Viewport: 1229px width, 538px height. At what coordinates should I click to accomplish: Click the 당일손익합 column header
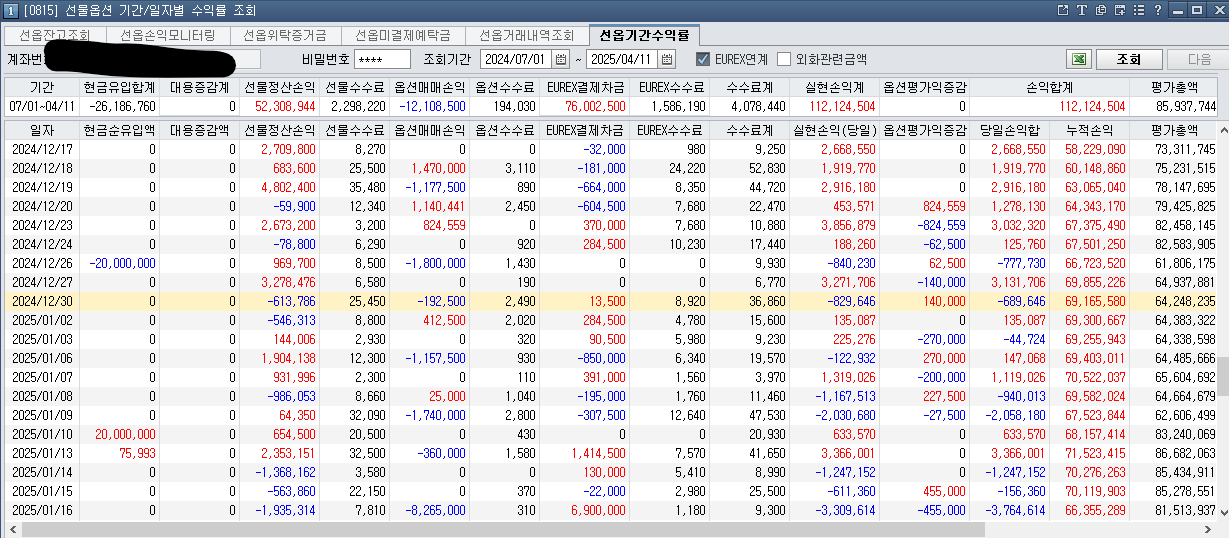click(x=1009, y=130)
